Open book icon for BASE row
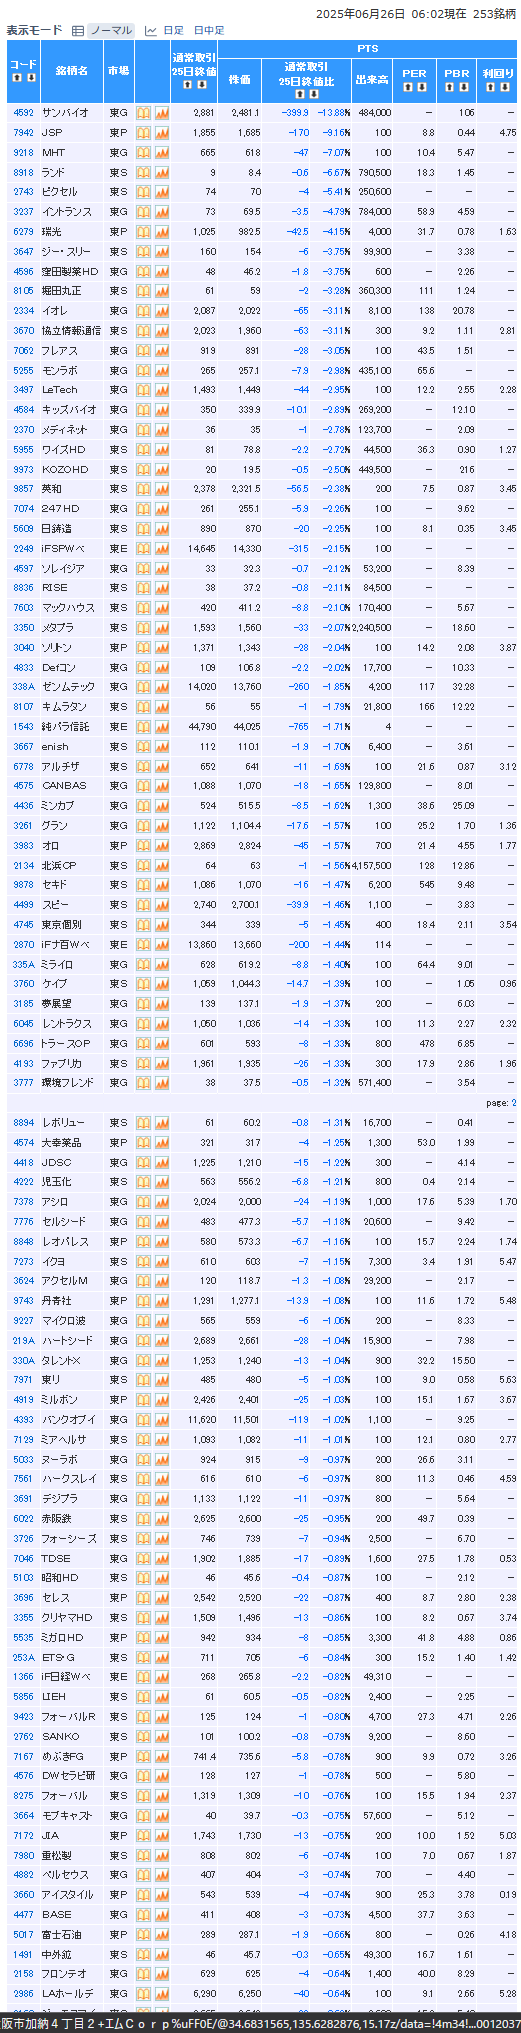521x2033 pixels. (143, 1914)
